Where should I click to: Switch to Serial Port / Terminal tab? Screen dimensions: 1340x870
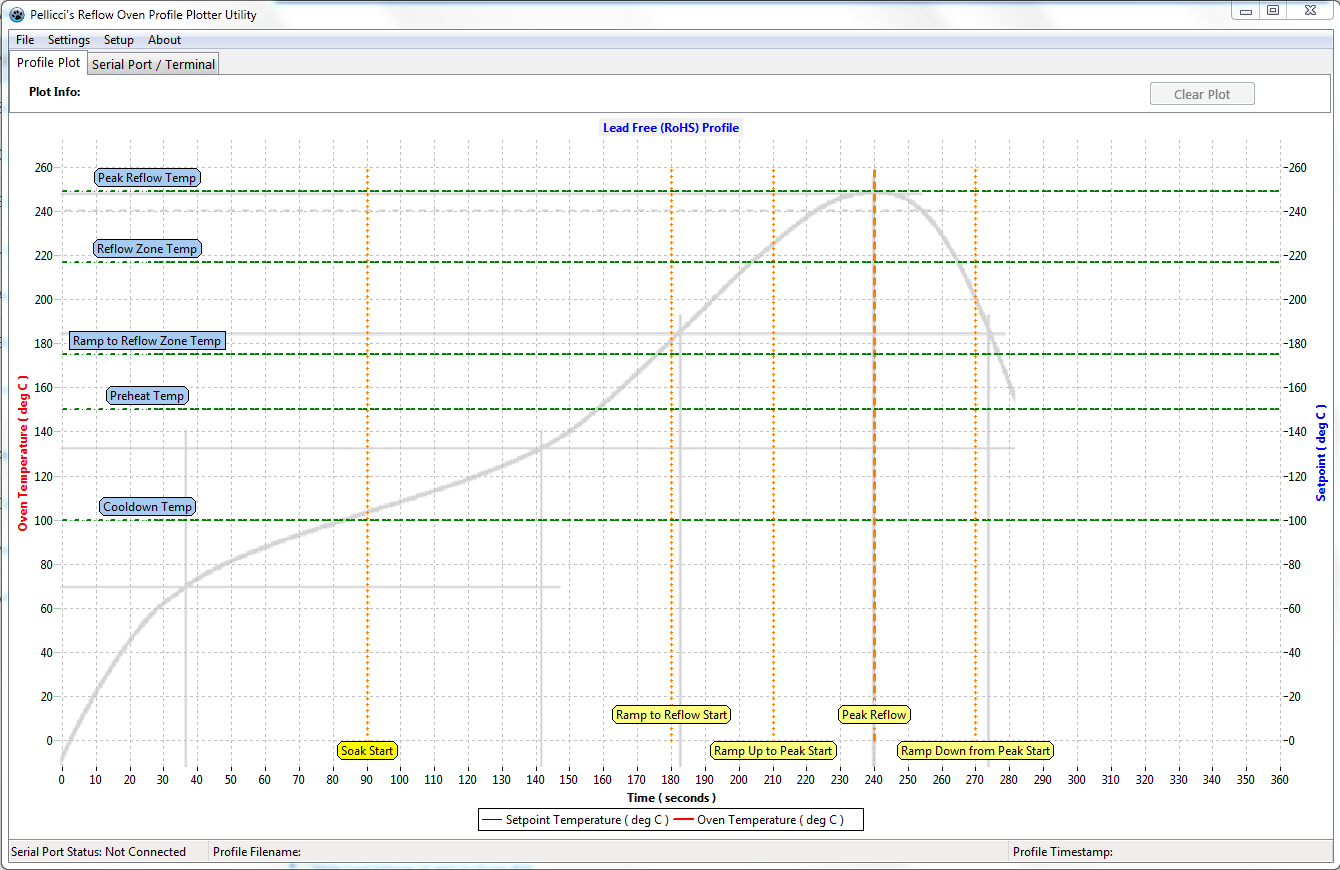[x=153, y=64]
